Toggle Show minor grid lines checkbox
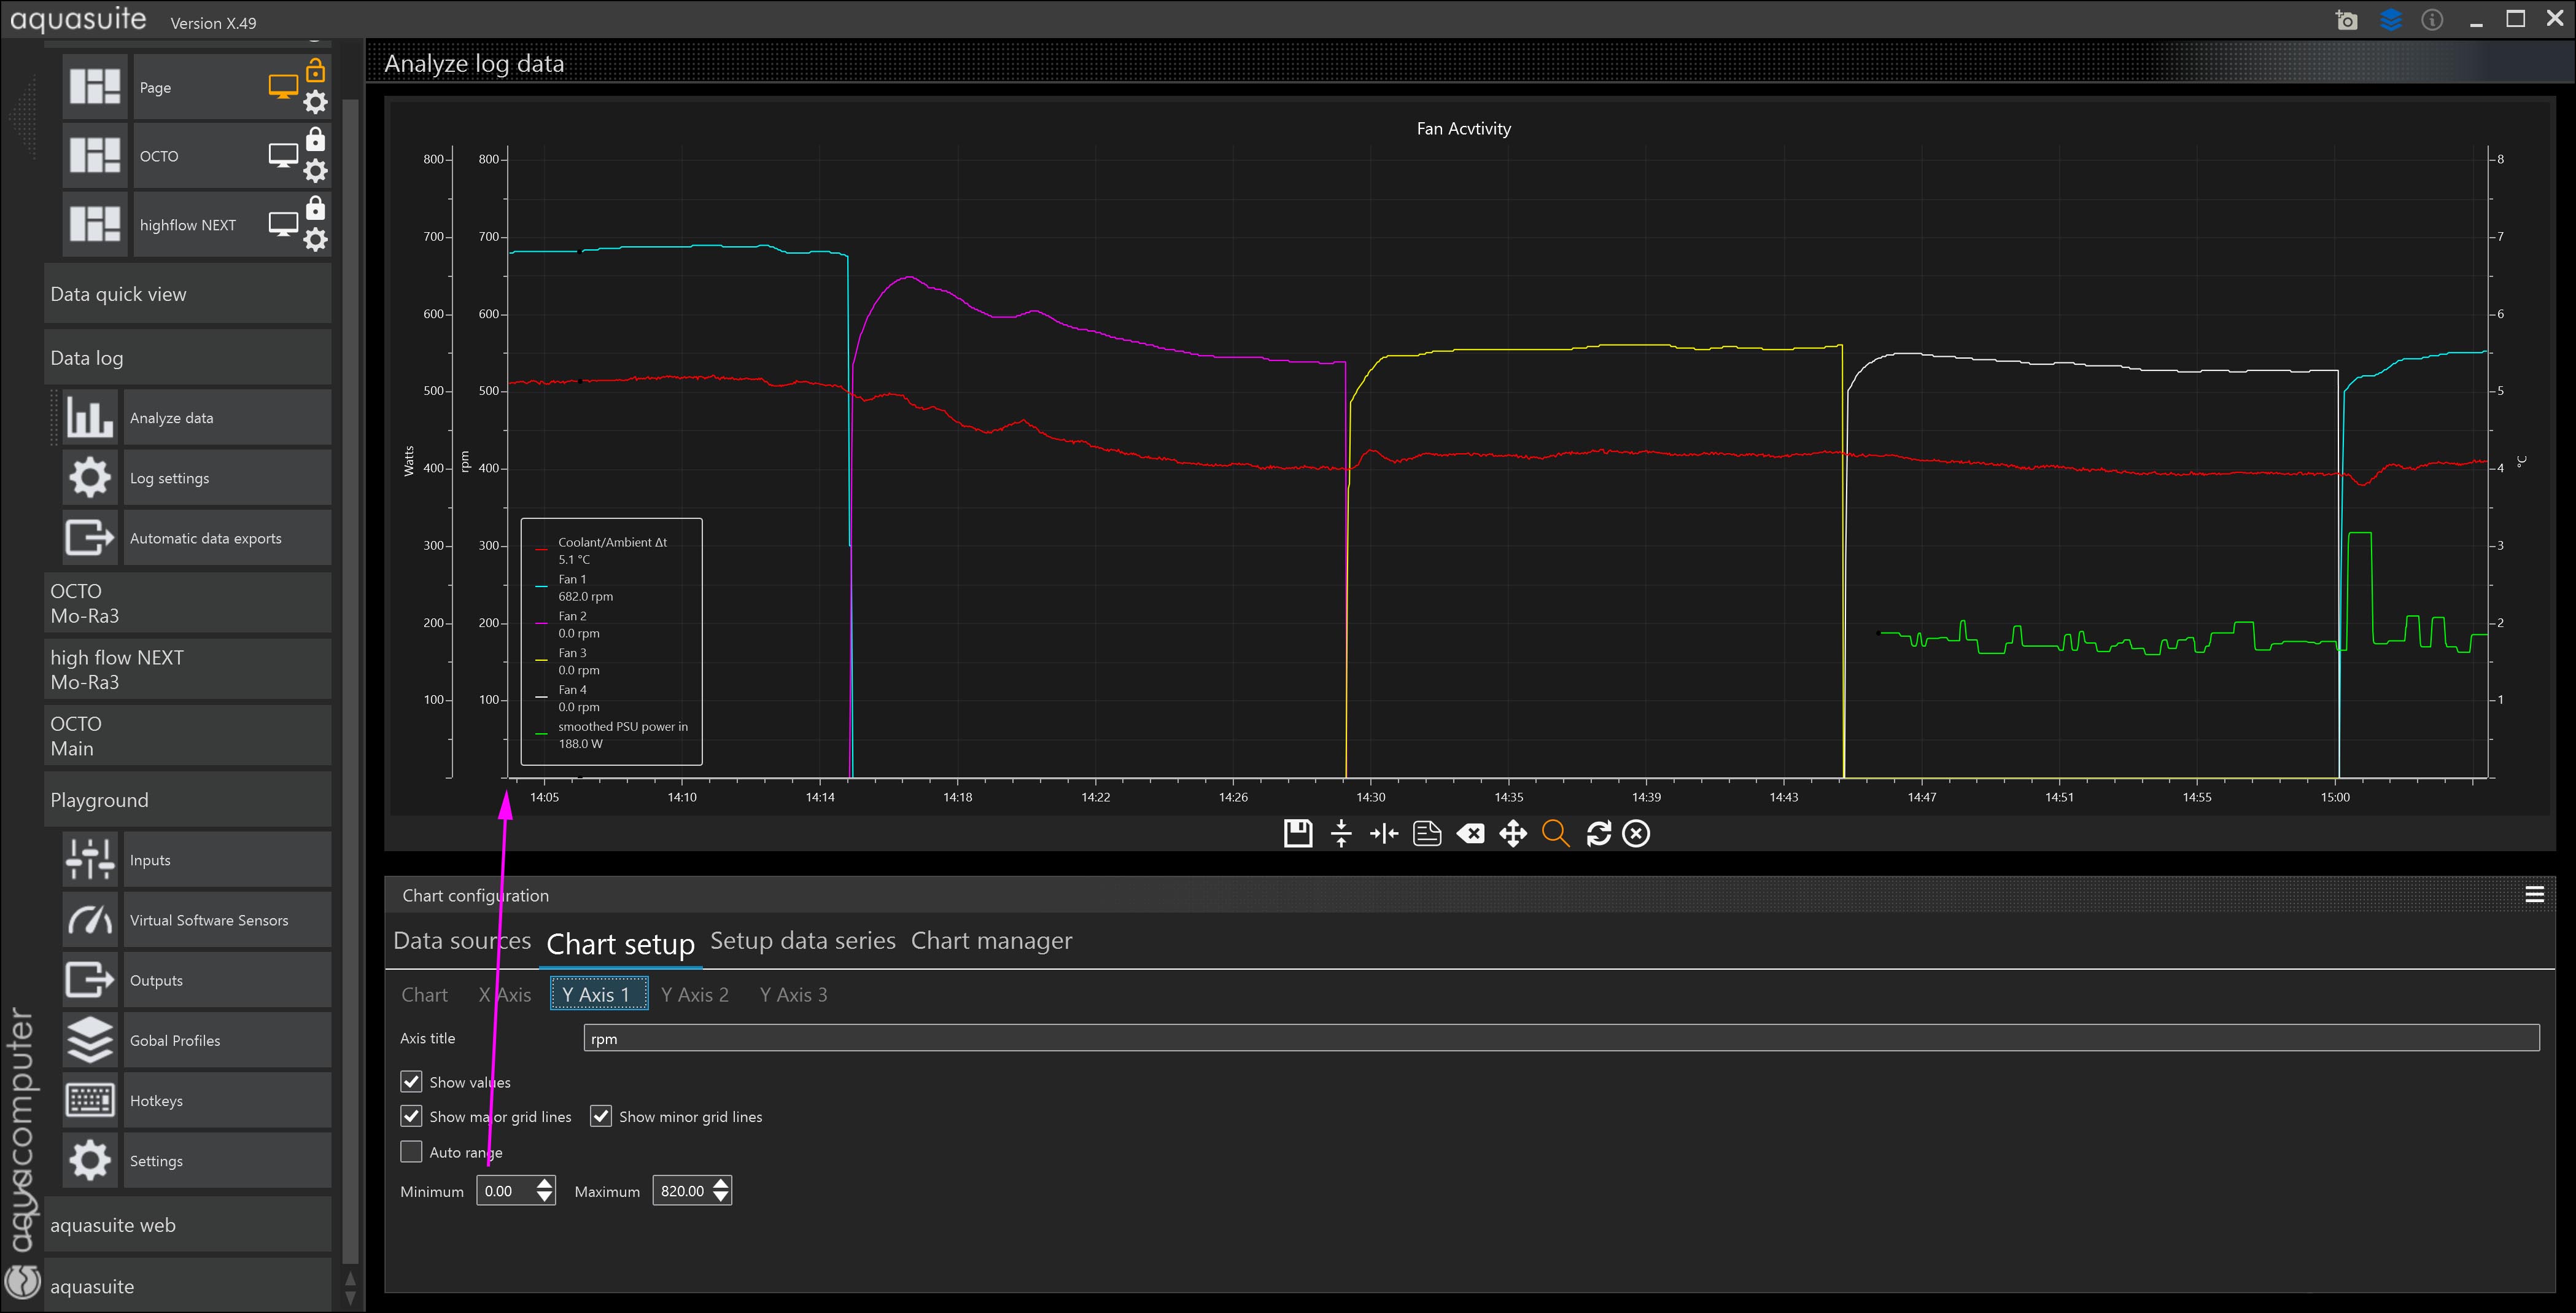This screenshot has width=2576, height=1313. tap(601, 1116)
